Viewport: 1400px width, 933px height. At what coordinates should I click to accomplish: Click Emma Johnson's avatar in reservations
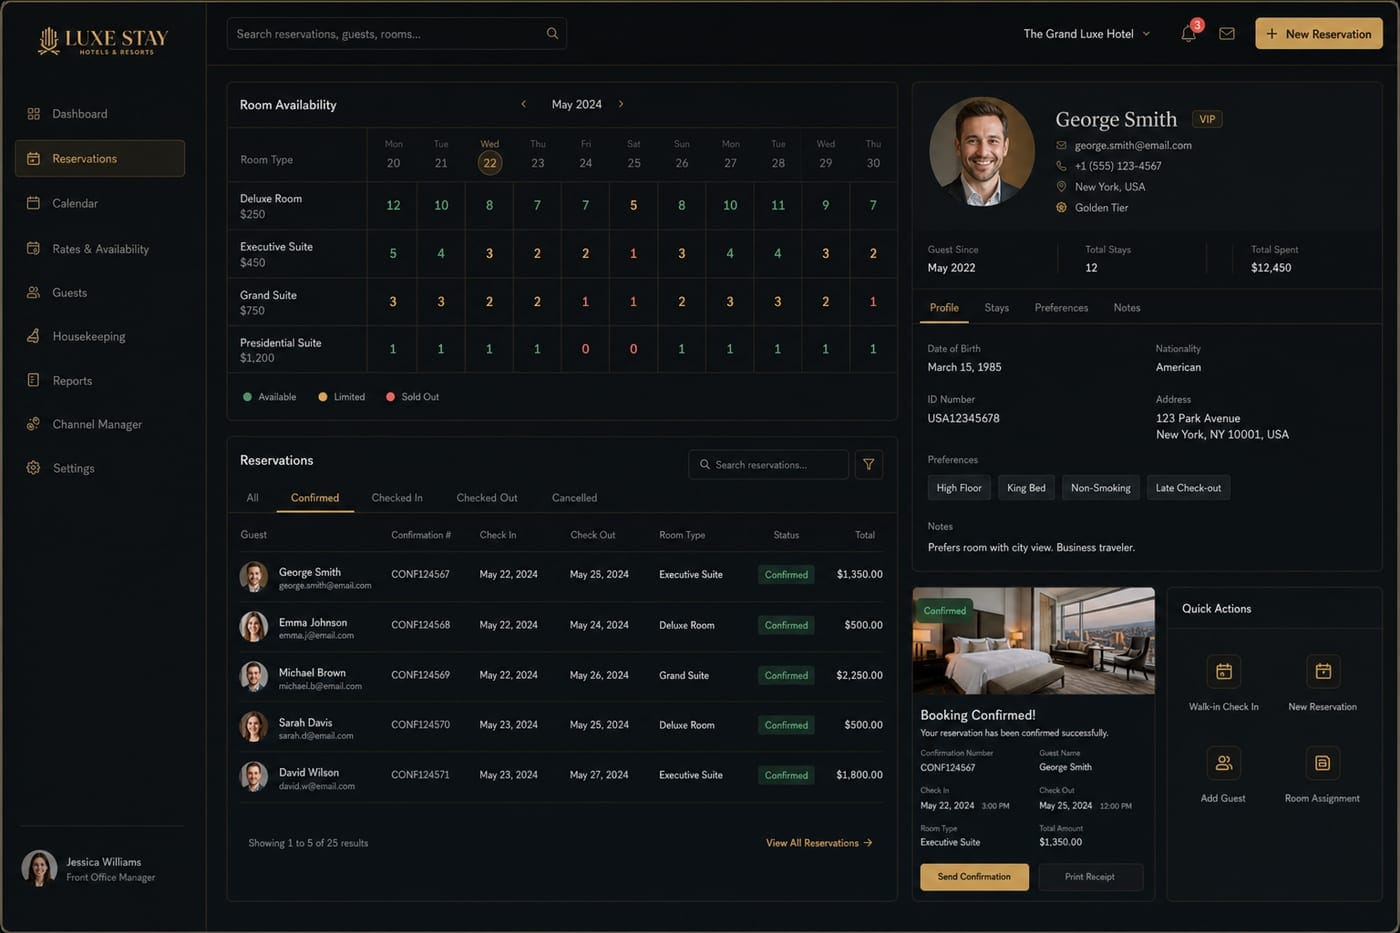click(254, 627)
